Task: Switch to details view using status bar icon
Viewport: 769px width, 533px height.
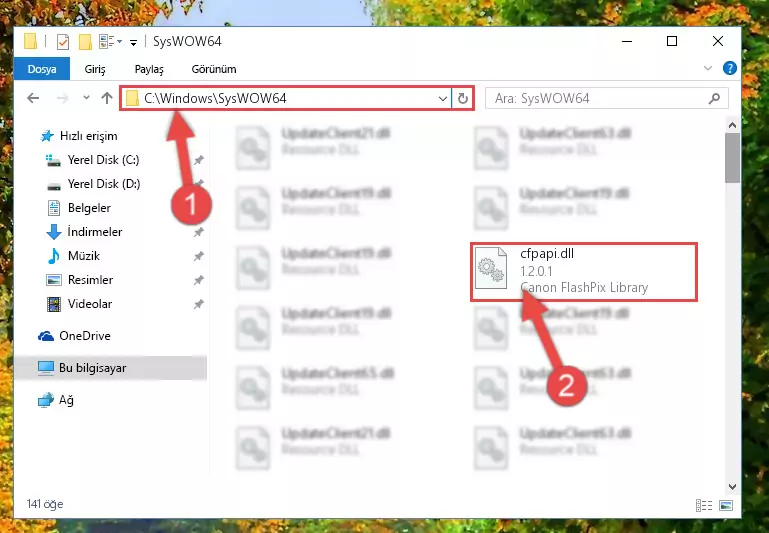Action: tap(704, 505)
